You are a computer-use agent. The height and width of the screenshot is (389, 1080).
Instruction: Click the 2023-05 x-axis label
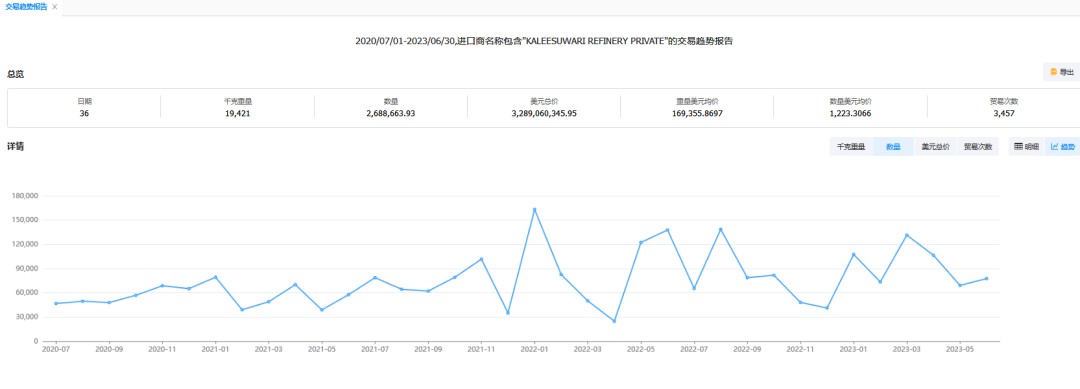(959, 349)
